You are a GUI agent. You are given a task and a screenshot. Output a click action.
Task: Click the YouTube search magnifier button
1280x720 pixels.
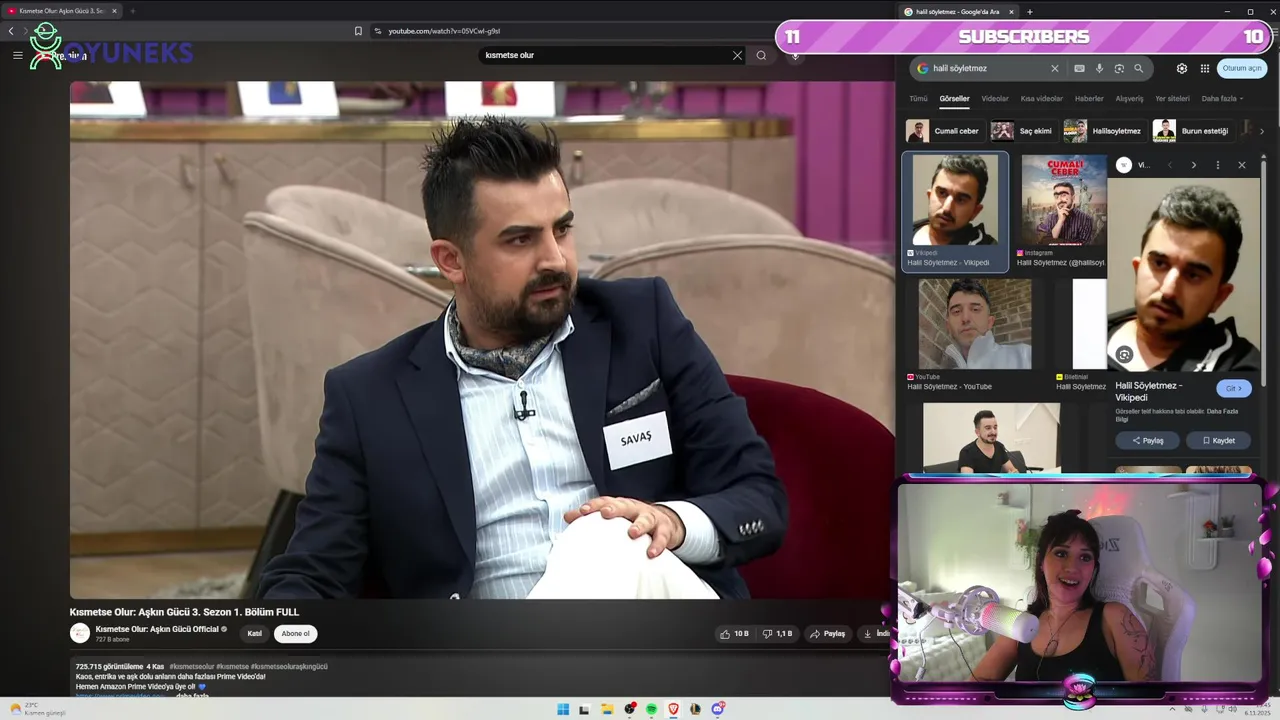[x=761, y=55]
